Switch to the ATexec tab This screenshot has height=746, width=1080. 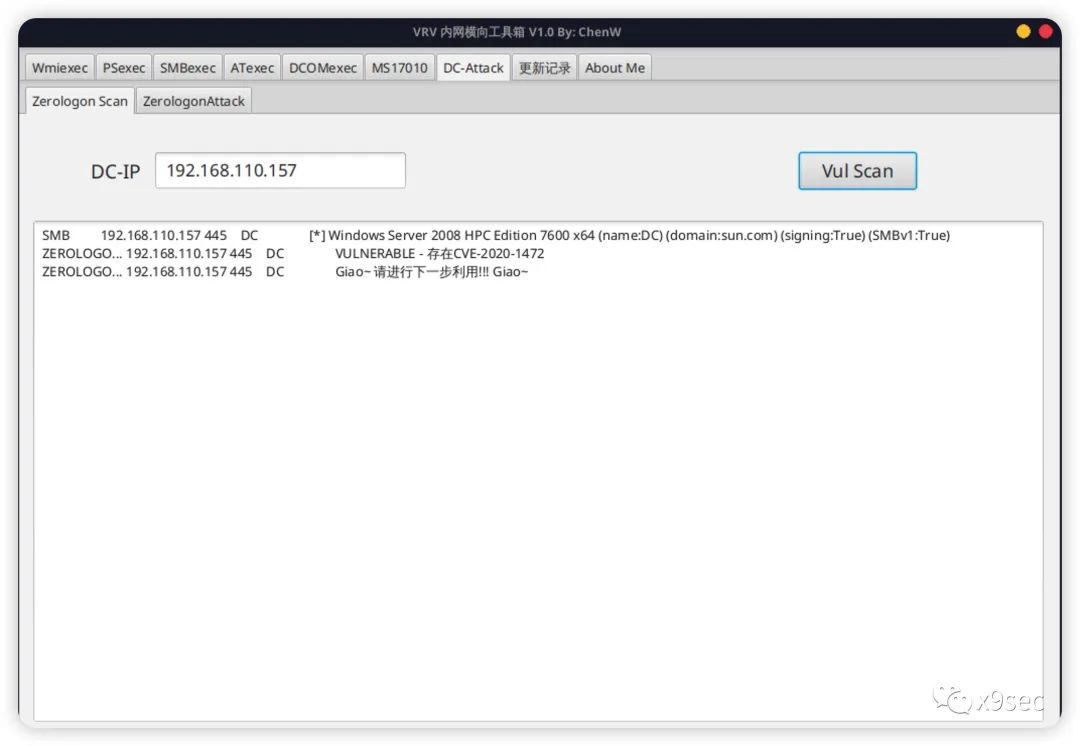pyautogui.click(x=251, y=67)
